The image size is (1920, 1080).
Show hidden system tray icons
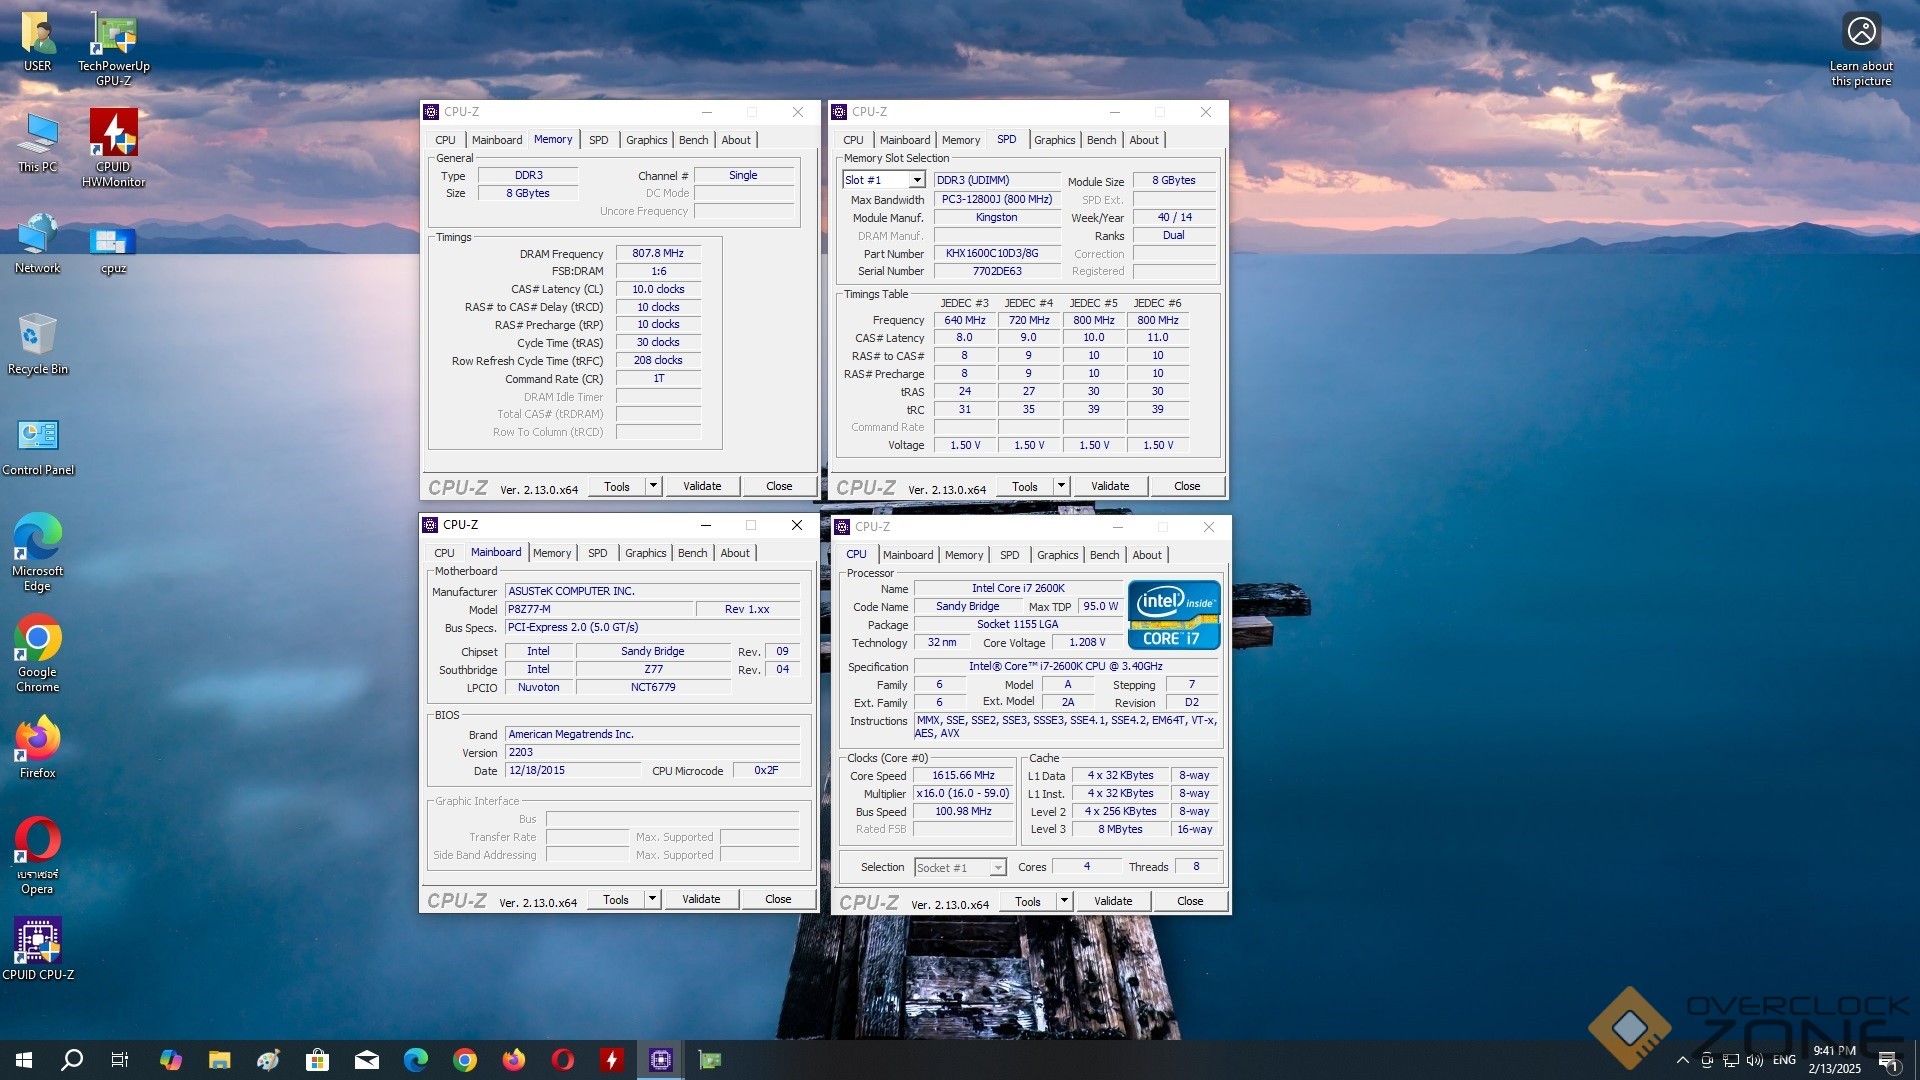[1682, 1060]
